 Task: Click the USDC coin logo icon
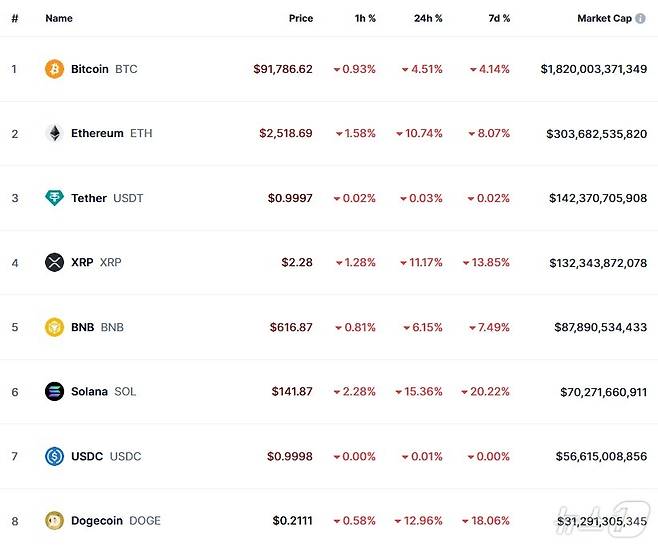click(x=54, y=456)
